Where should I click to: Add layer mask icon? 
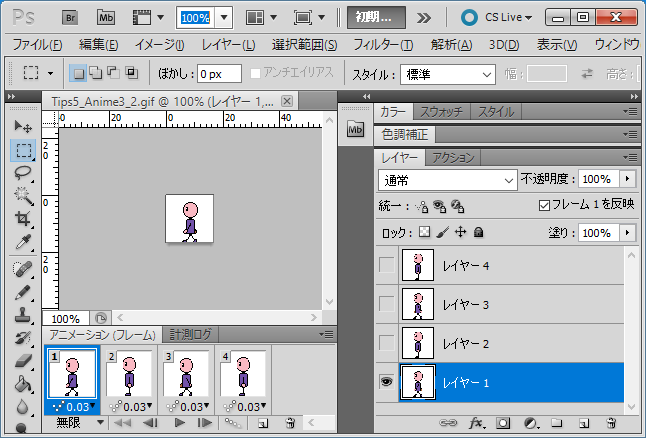tap(503, 423)
